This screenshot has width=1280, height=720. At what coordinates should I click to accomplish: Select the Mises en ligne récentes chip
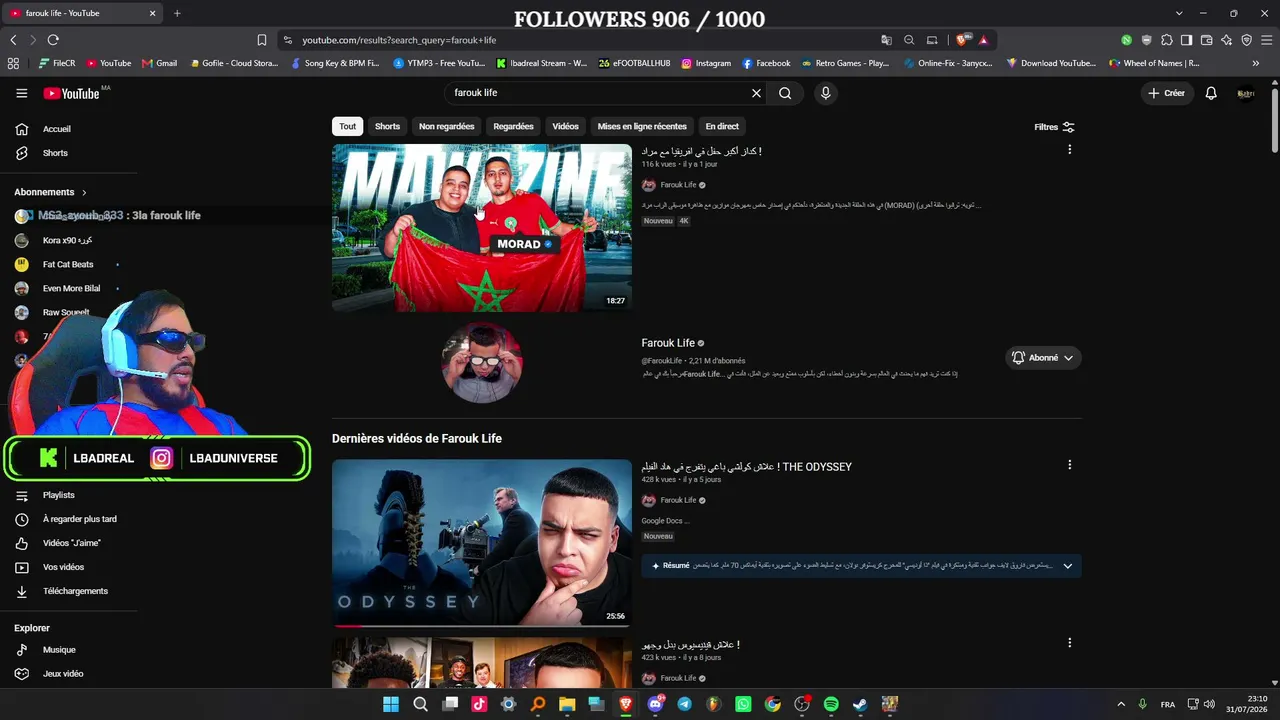click(642, 127)
